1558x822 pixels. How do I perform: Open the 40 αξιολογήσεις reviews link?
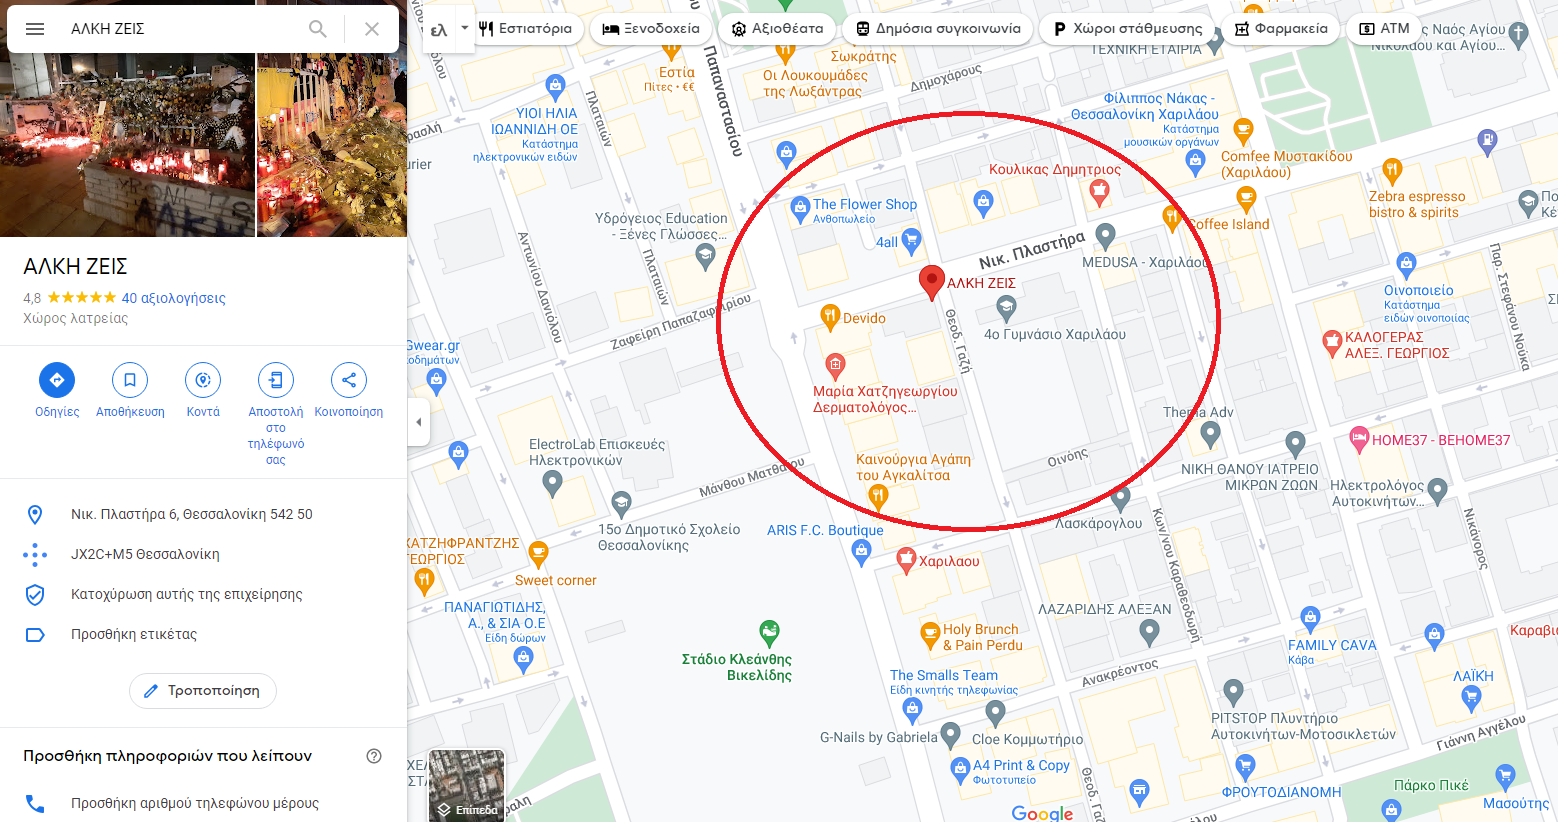tap(173, 298)
